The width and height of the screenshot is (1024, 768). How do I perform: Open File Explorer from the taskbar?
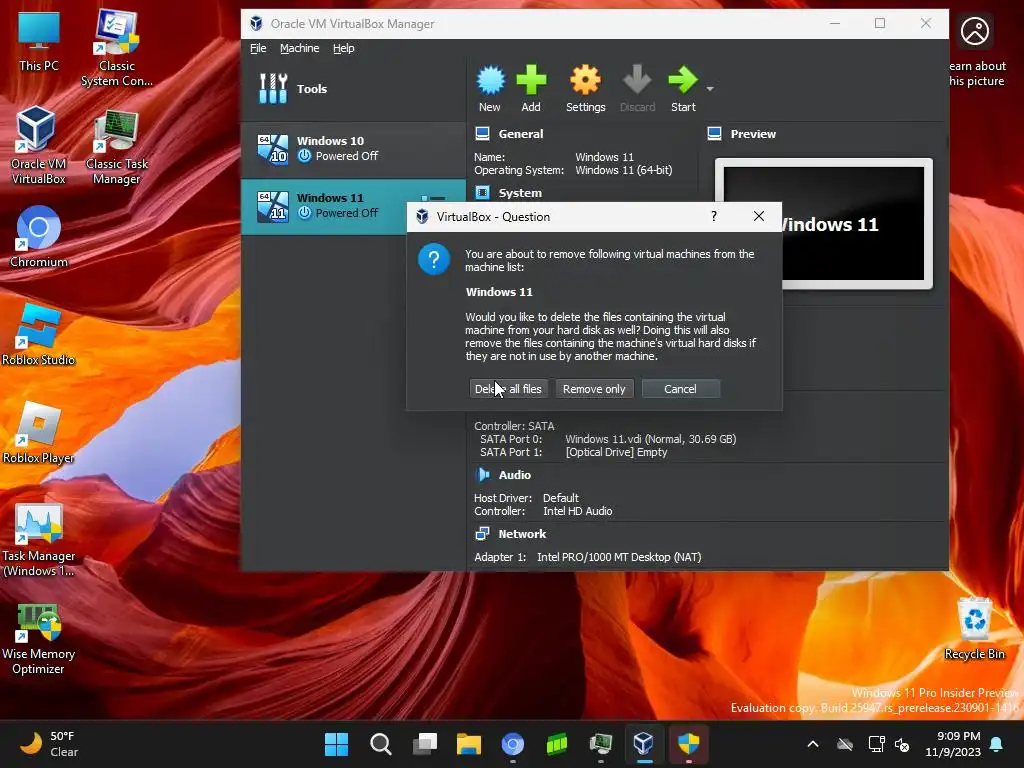pyautogui.click(x=468, y=744)
